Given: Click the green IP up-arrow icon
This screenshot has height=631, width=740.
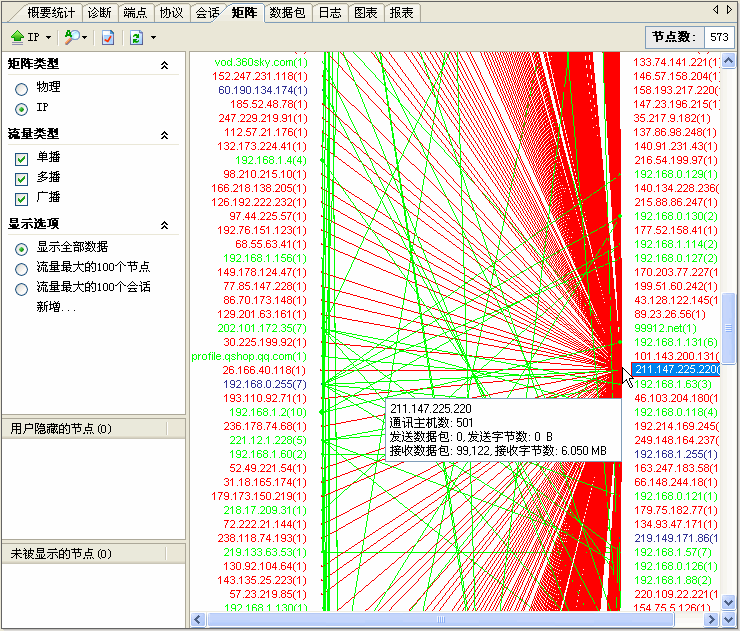Looking at the screenshot, I should tap(17, 37).
